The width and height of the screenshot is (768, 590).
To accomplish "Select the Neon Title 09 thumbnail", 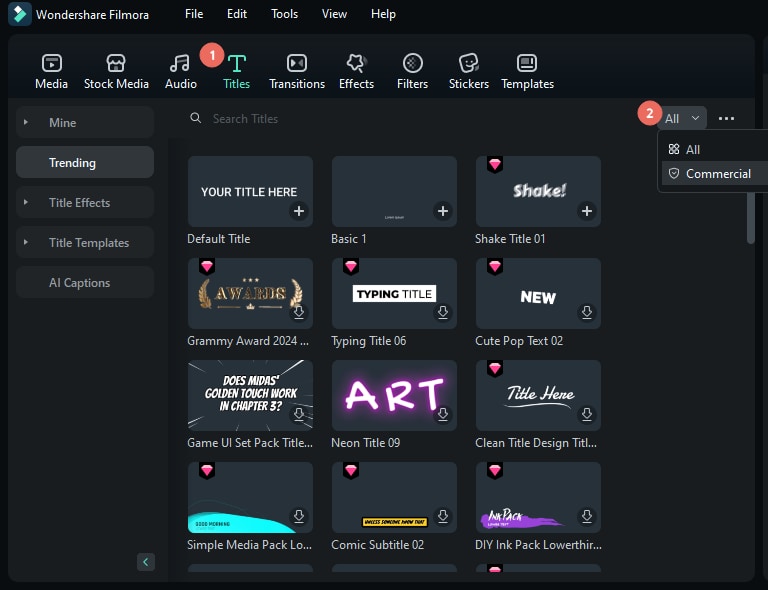I will tap(394, 396).
